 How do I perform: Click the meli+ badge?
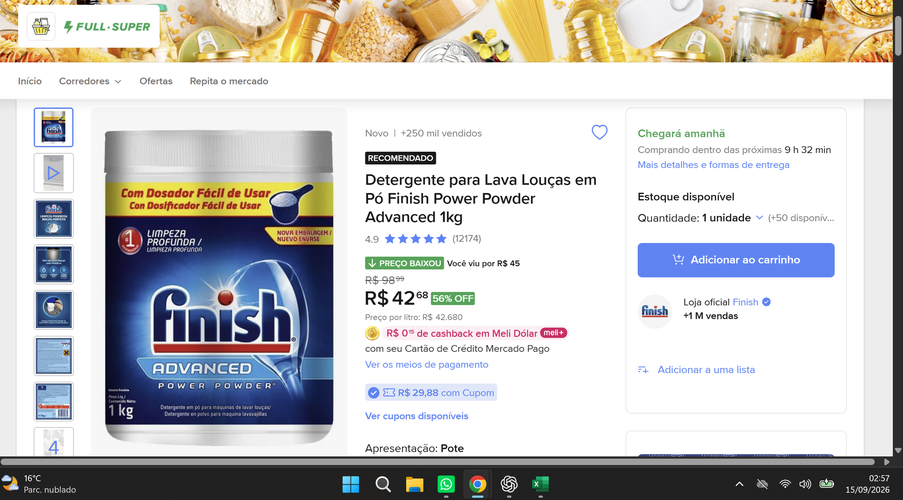(553, 333)
